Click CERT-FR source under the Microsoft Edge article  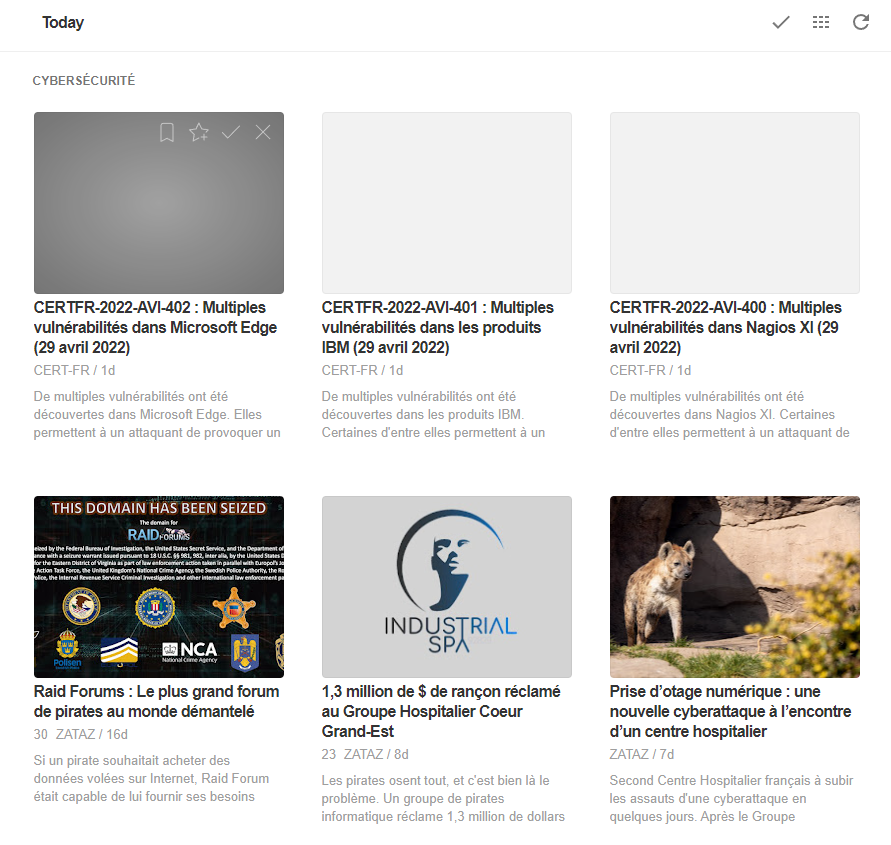point(61,371)
